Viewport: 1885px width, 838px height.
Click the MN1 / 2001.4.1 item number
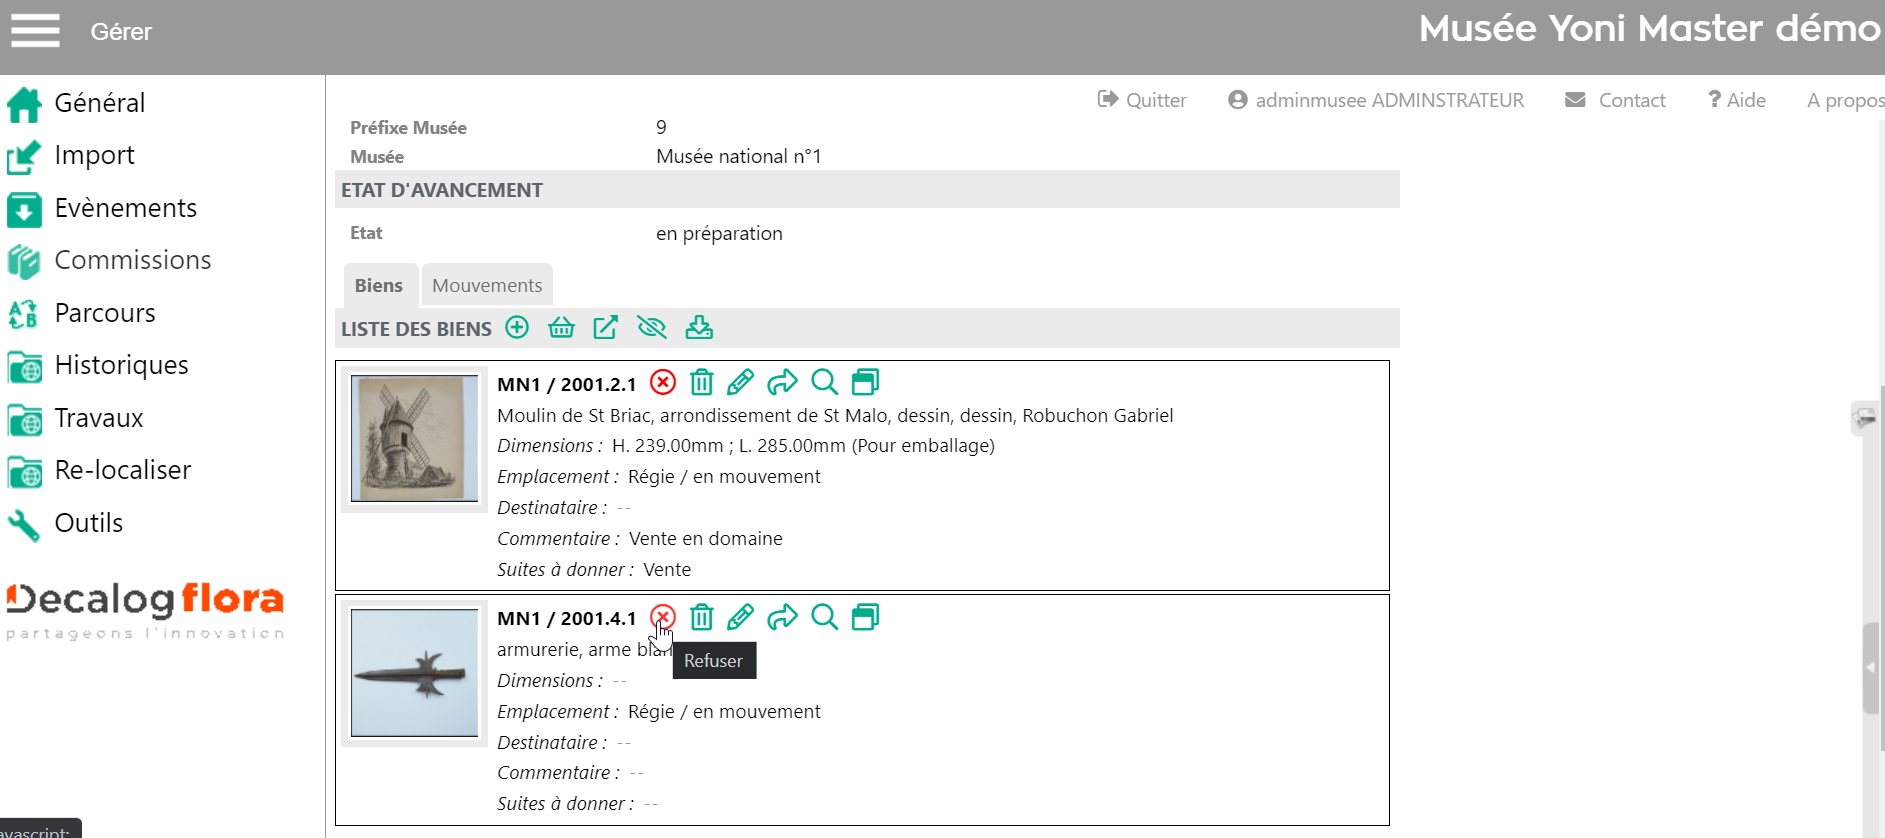pos(567,618)
